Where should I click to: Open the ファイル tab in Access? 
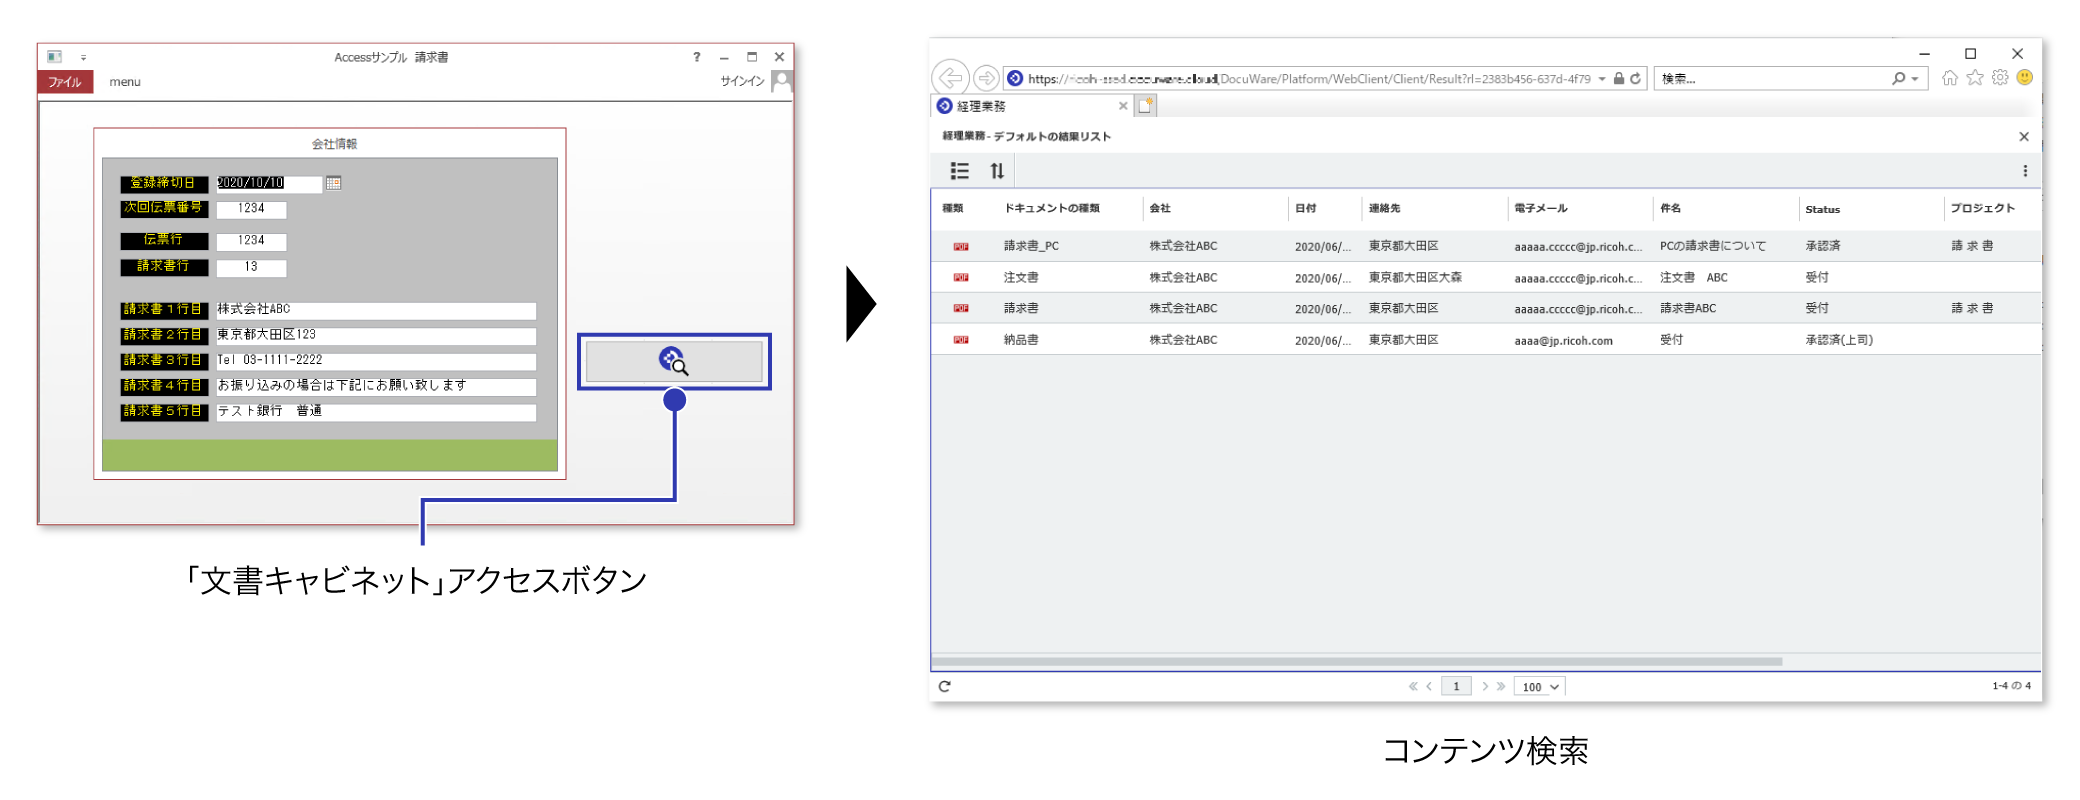tap(65, 82)
